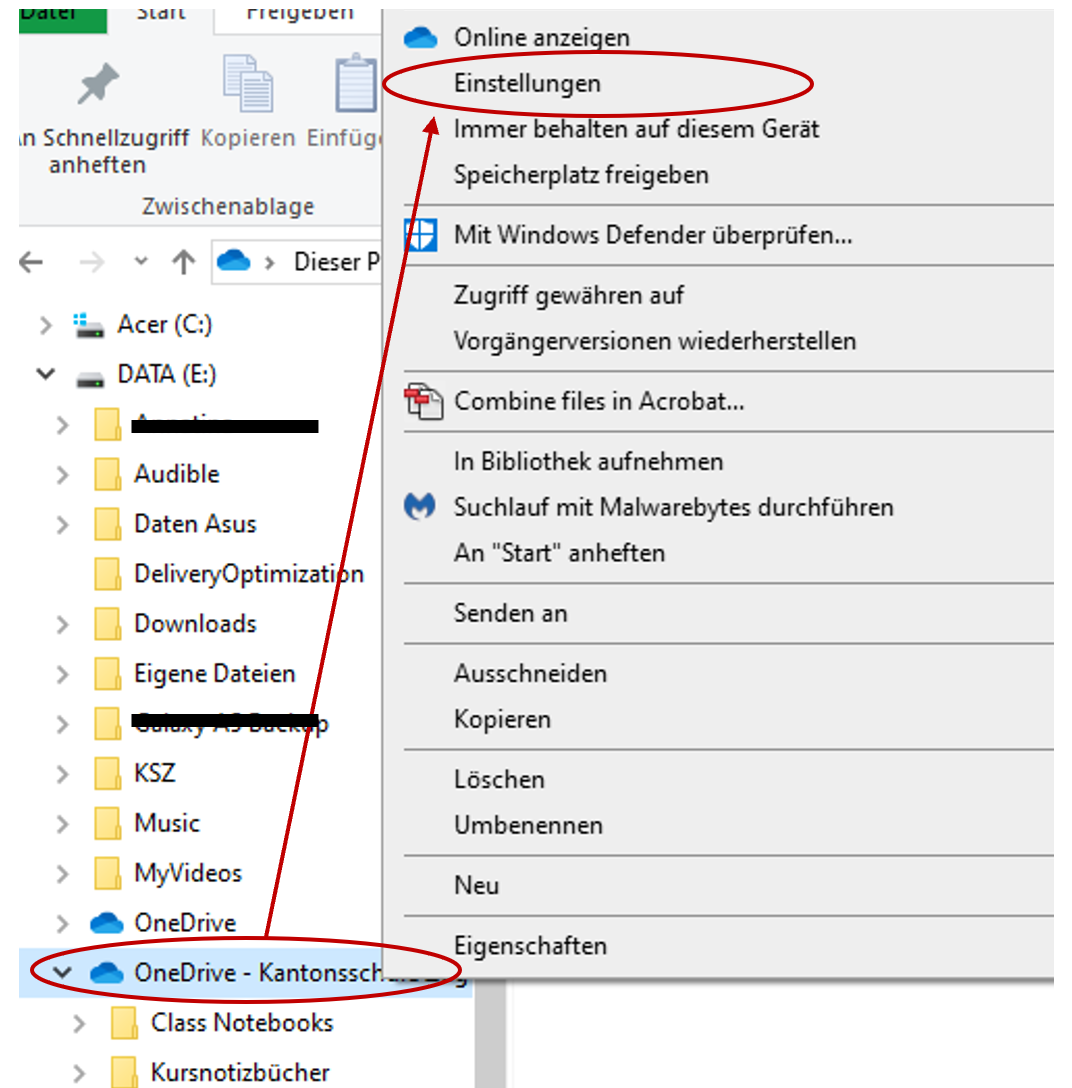Expand the Downloads folder node

coord(62,624)
